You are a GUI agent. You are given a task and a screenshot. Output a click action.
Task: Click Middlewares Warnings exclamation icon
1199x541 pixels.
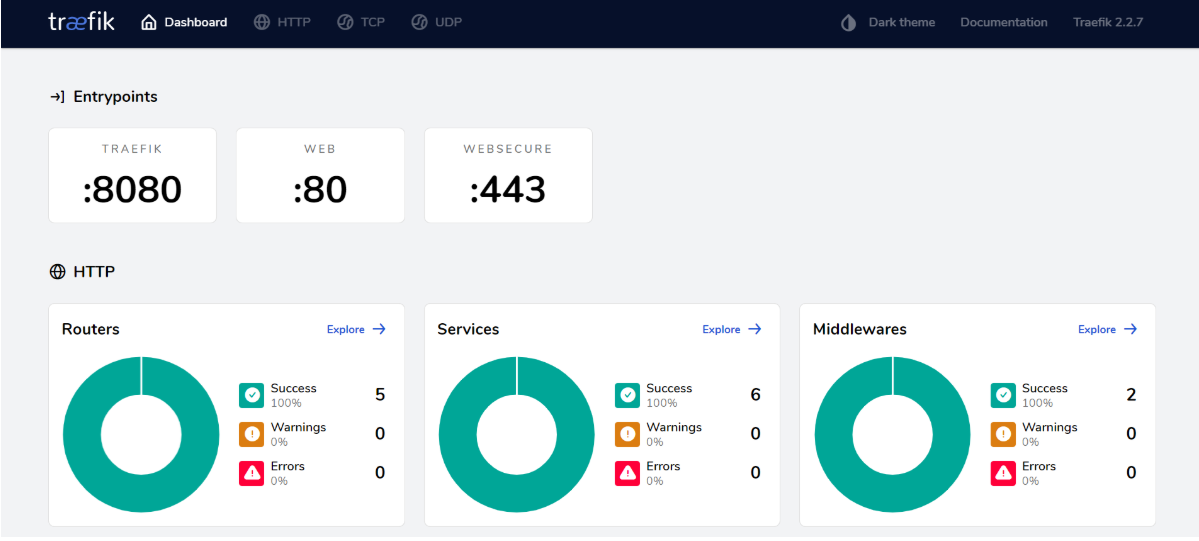click(x=1003, y=434)
